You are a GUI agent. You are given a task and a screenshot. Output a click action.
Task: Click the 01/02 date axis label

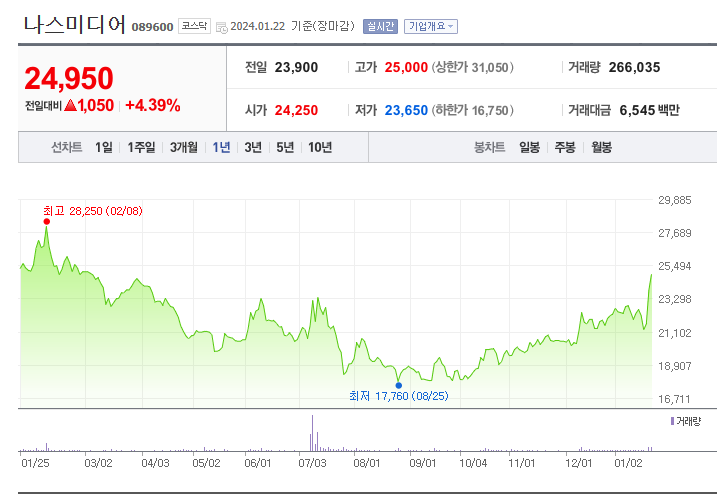coord(628,463)
